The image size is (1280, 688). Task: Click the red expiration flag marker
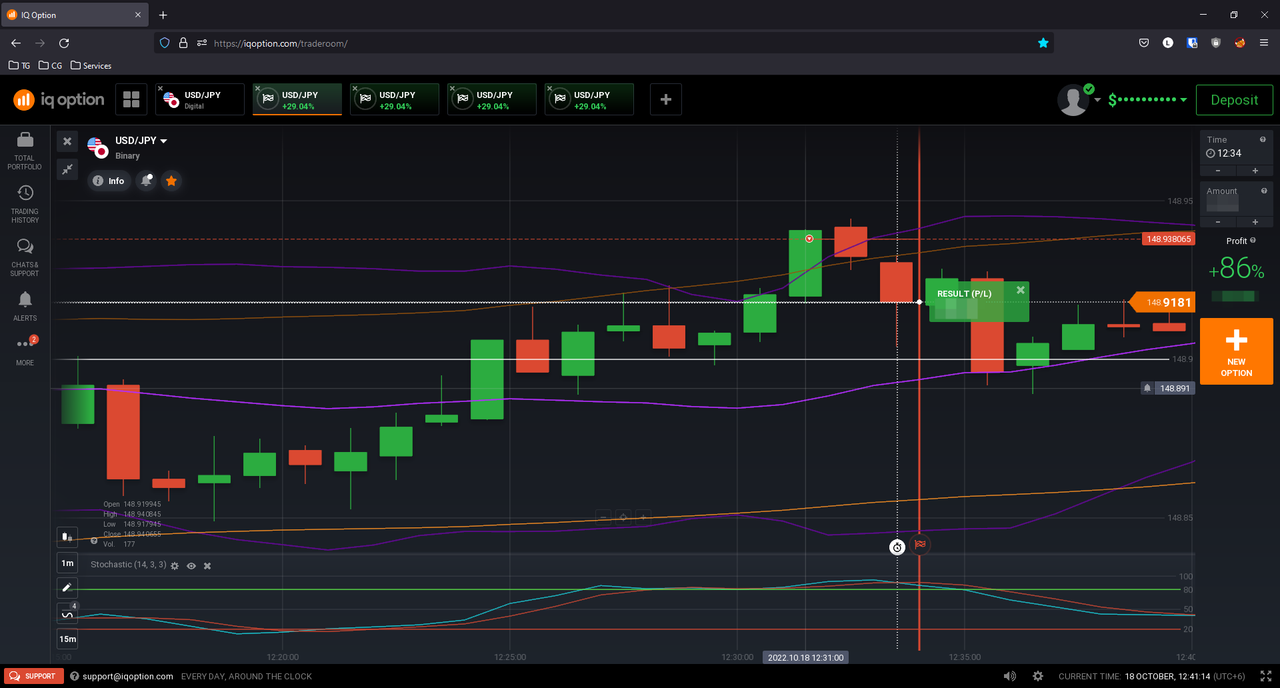pyautogui.click(x=920, y=544)
